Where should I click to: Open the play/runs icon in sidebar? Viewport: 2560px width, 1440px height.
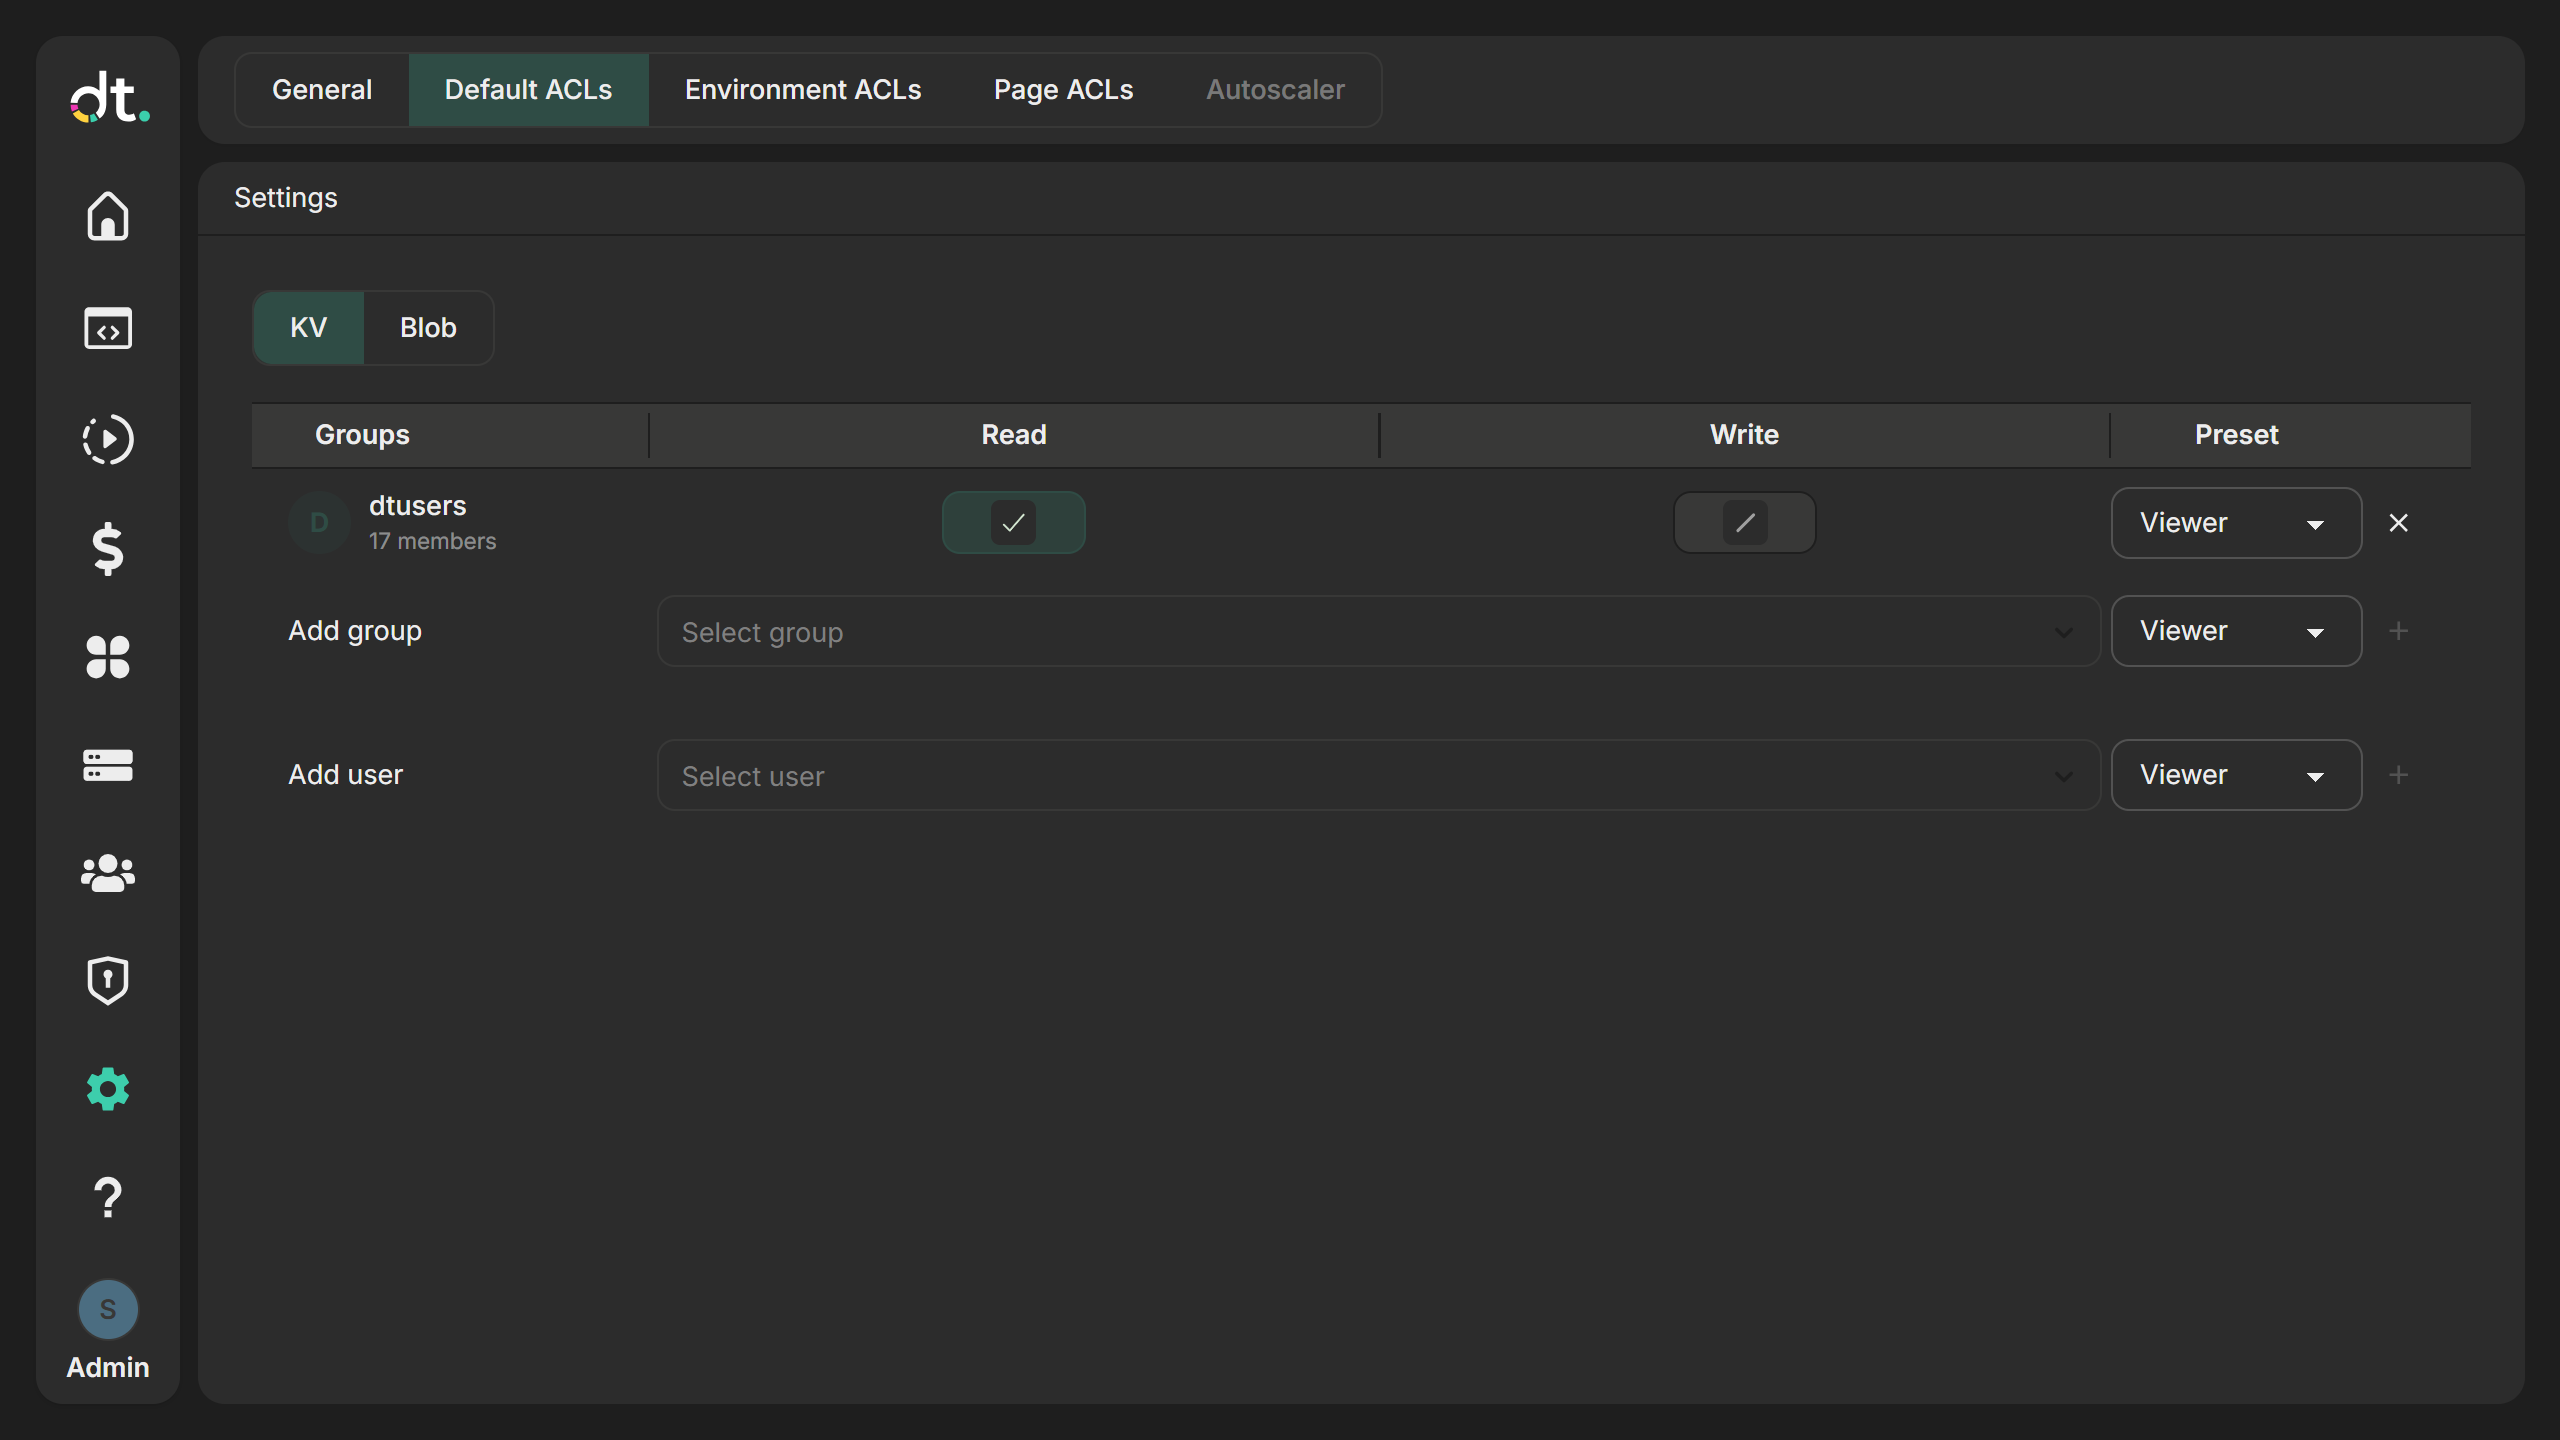(x=108, y=439)
